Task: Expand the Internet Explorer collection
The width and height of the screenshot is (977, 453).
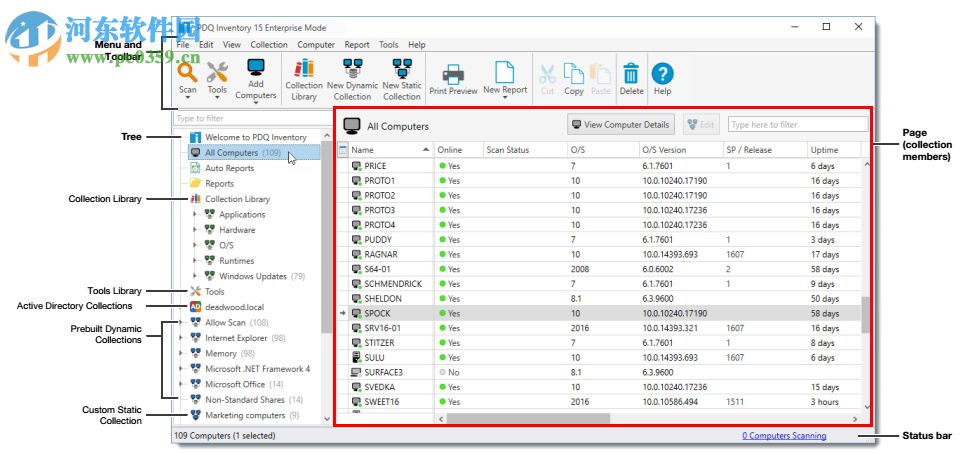Action: click(x=181, y=338)
